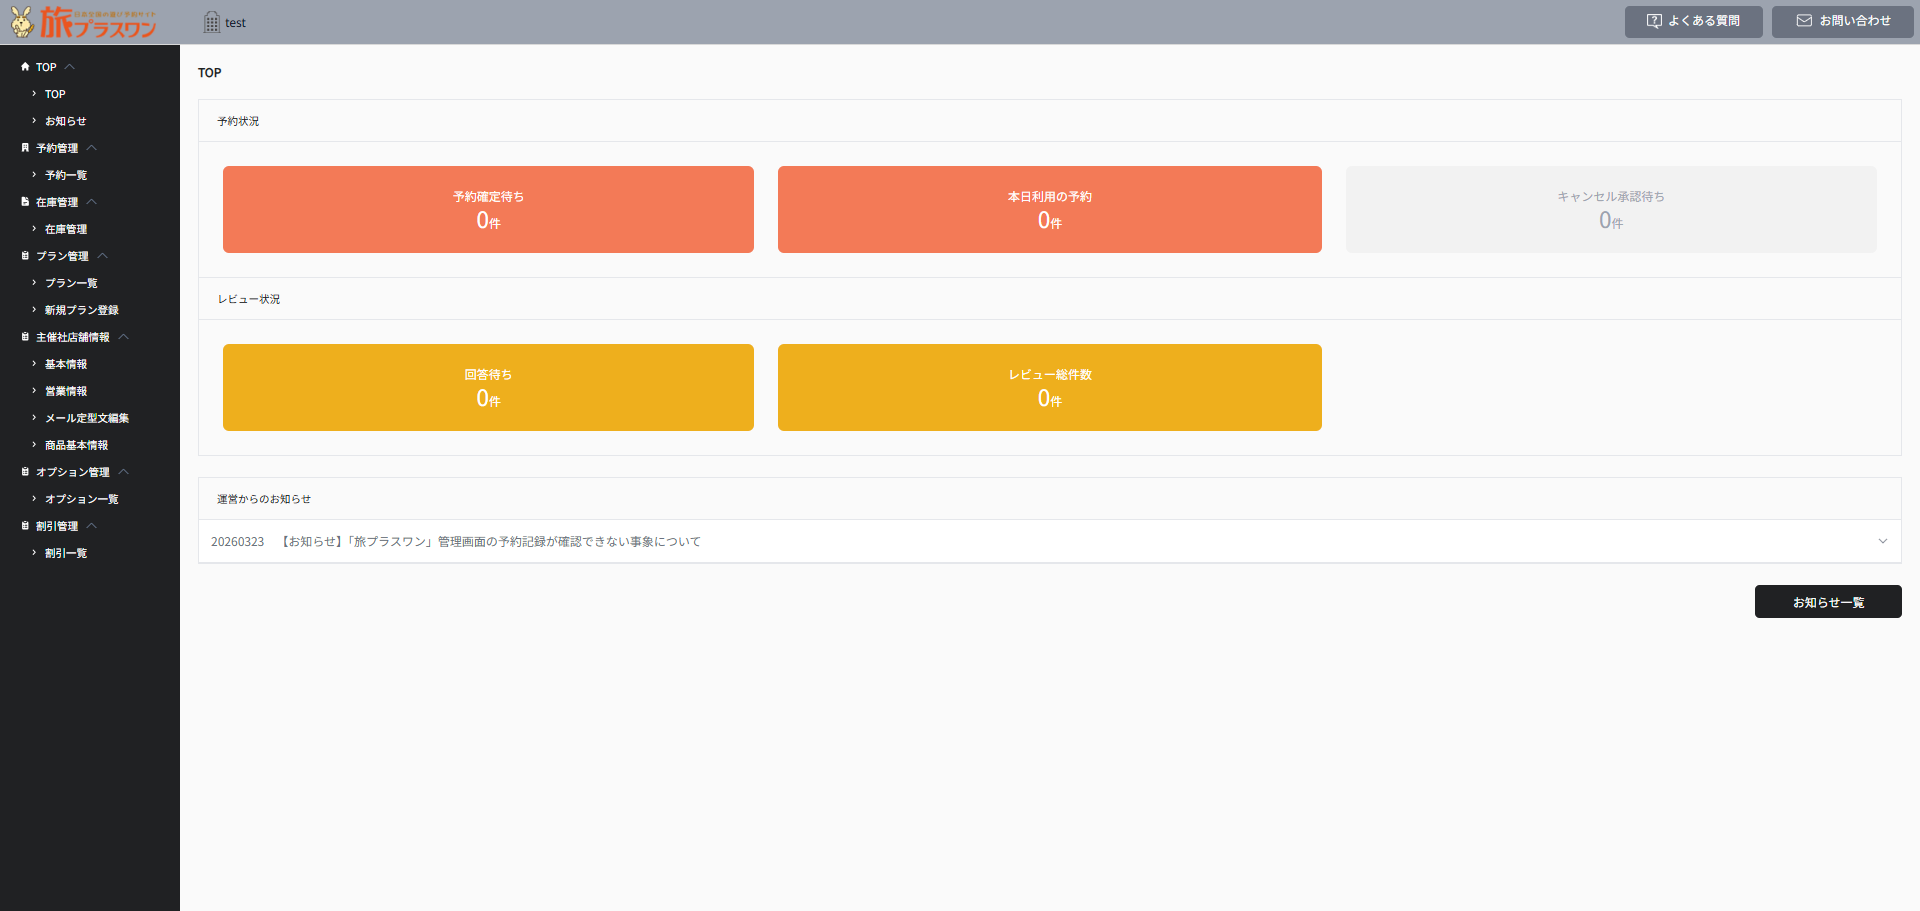Click the bookmark icon beside 予約管理
This screenshot has height=911, width=1920.
25,148
